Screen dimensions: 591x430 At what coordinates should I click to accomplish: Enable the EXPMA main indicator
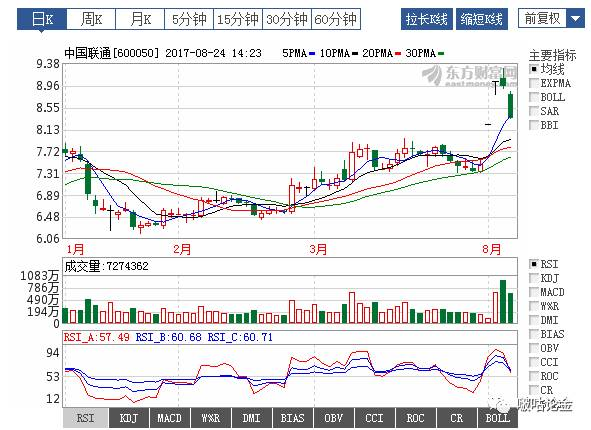534,83
